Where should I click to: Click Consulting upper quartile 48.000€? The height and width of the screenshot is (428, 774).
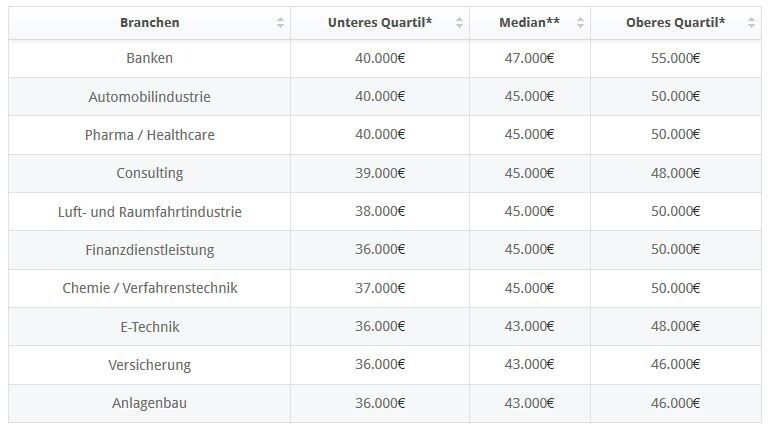click(675, 173)
